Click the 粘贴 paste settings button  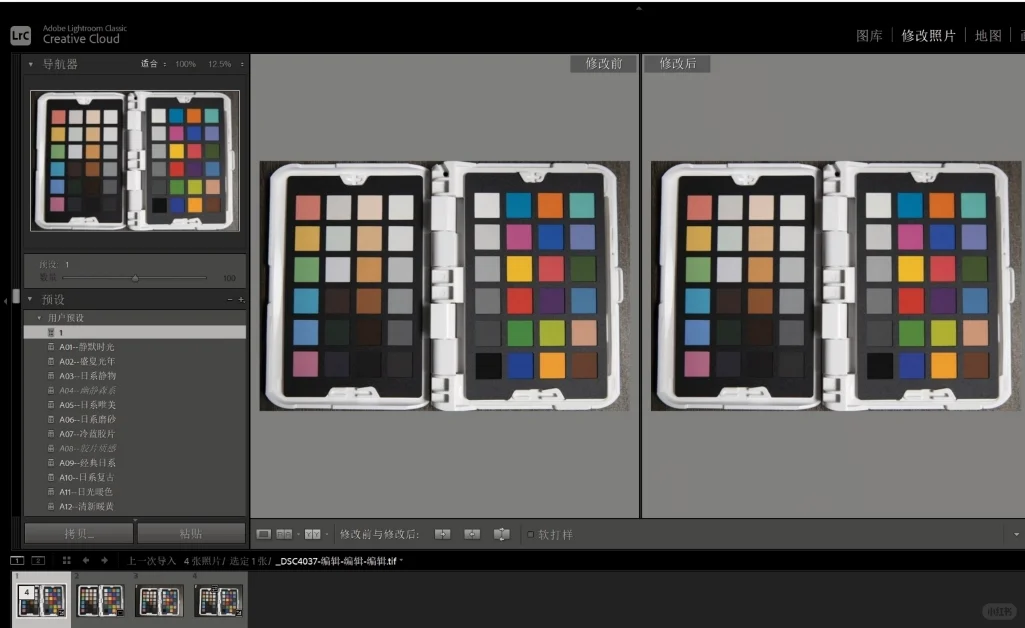[x=191, y=533]
